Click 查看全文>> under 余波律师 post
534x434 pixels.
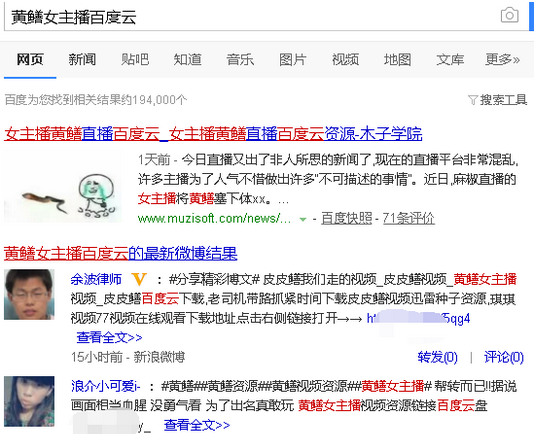tap(109, 338)
